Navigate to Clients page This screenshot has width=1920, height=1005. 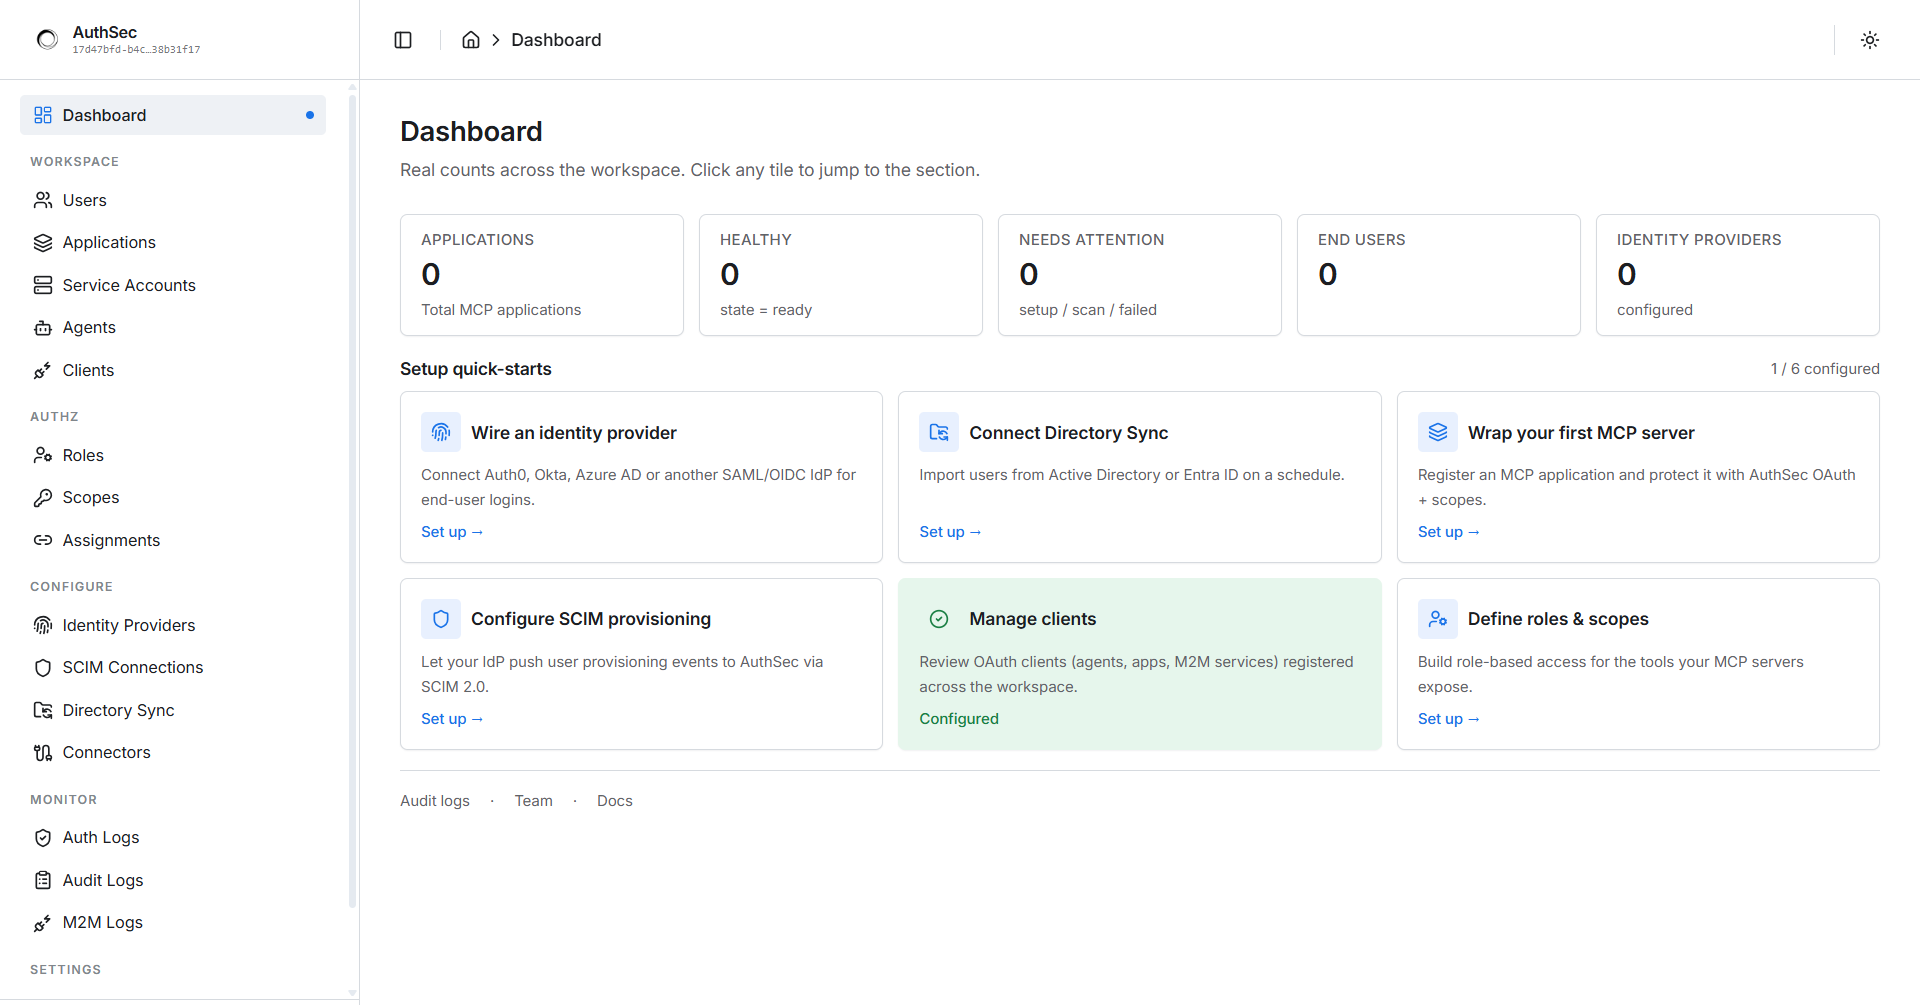point(173,370)
